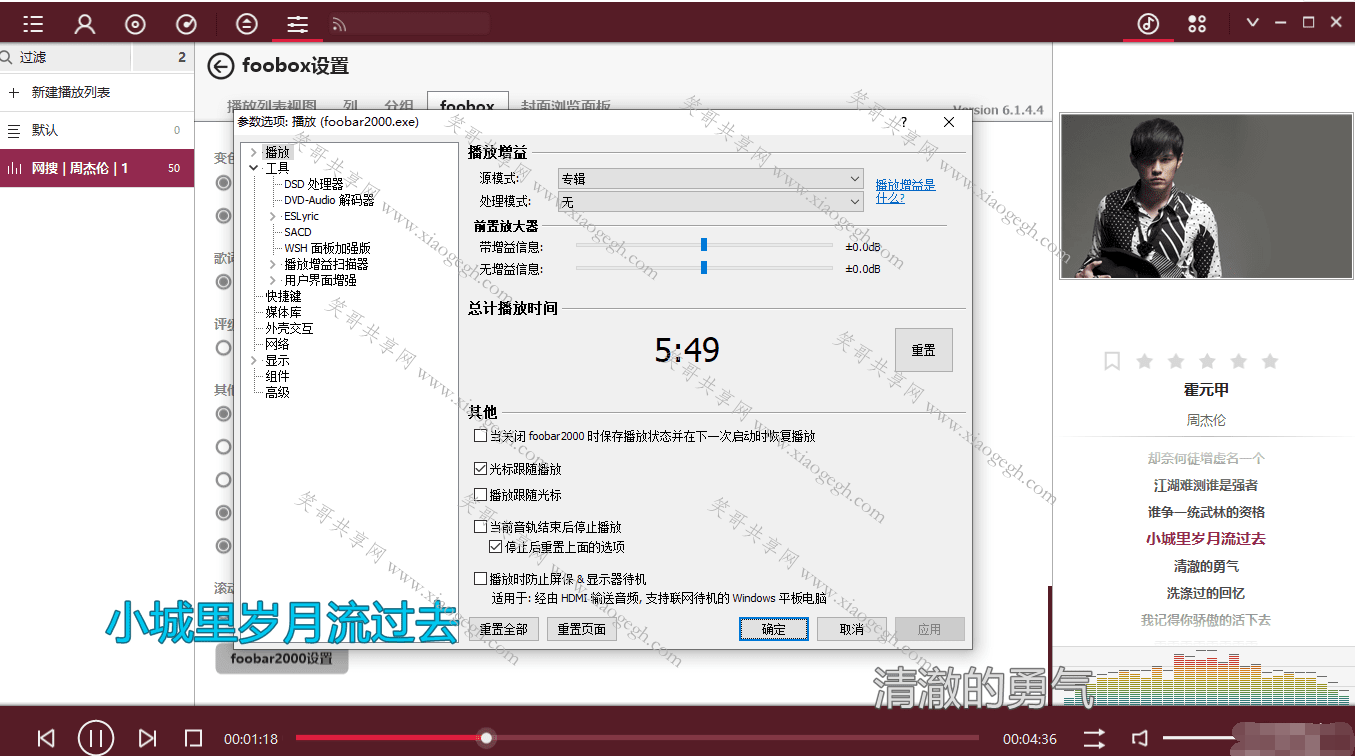The width and height of the screenshot is (1356, 756).
Task: Select DVD-Audio 解码器 in the tree
Action: pos(329,200)
